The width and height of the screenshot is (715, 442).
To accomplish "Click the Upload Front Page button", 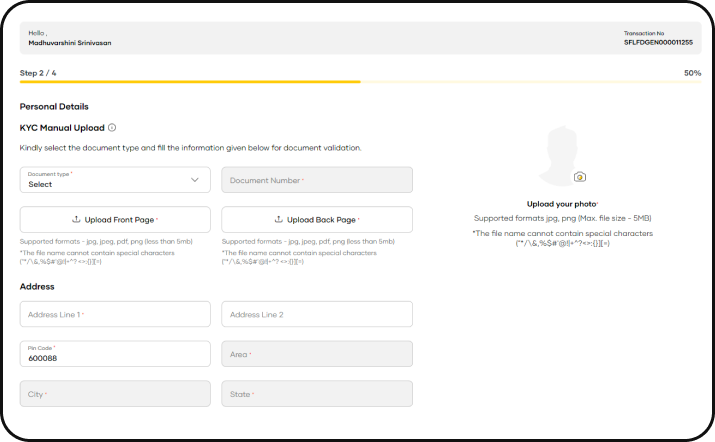I will pyautogui.click(x=115, y=219).
